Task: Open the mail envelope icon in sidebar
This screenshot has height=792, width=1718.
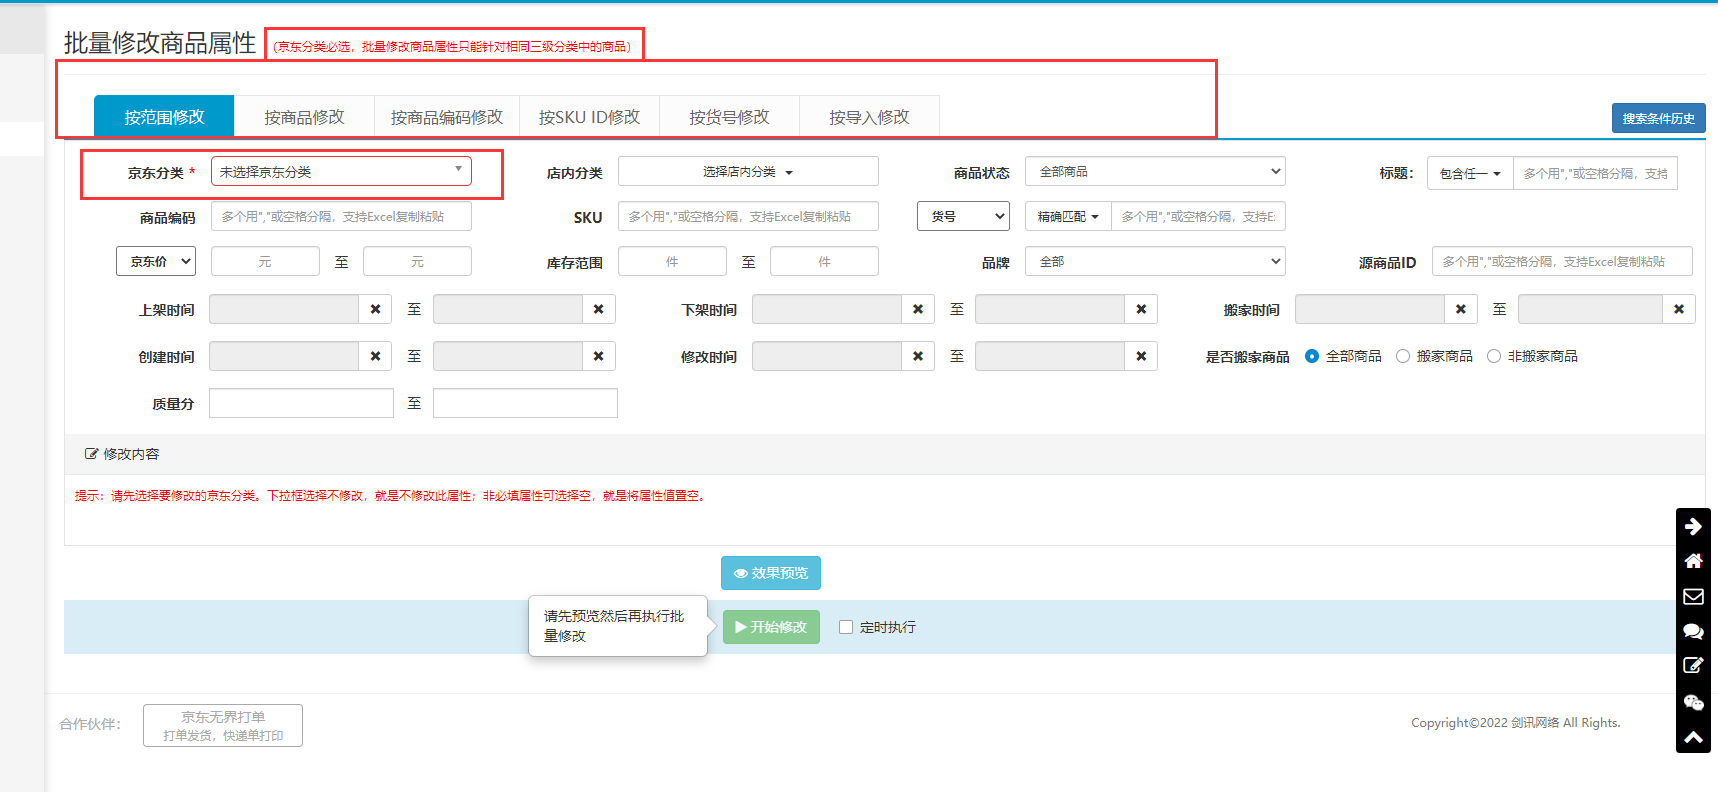Action: point(1693,597)
